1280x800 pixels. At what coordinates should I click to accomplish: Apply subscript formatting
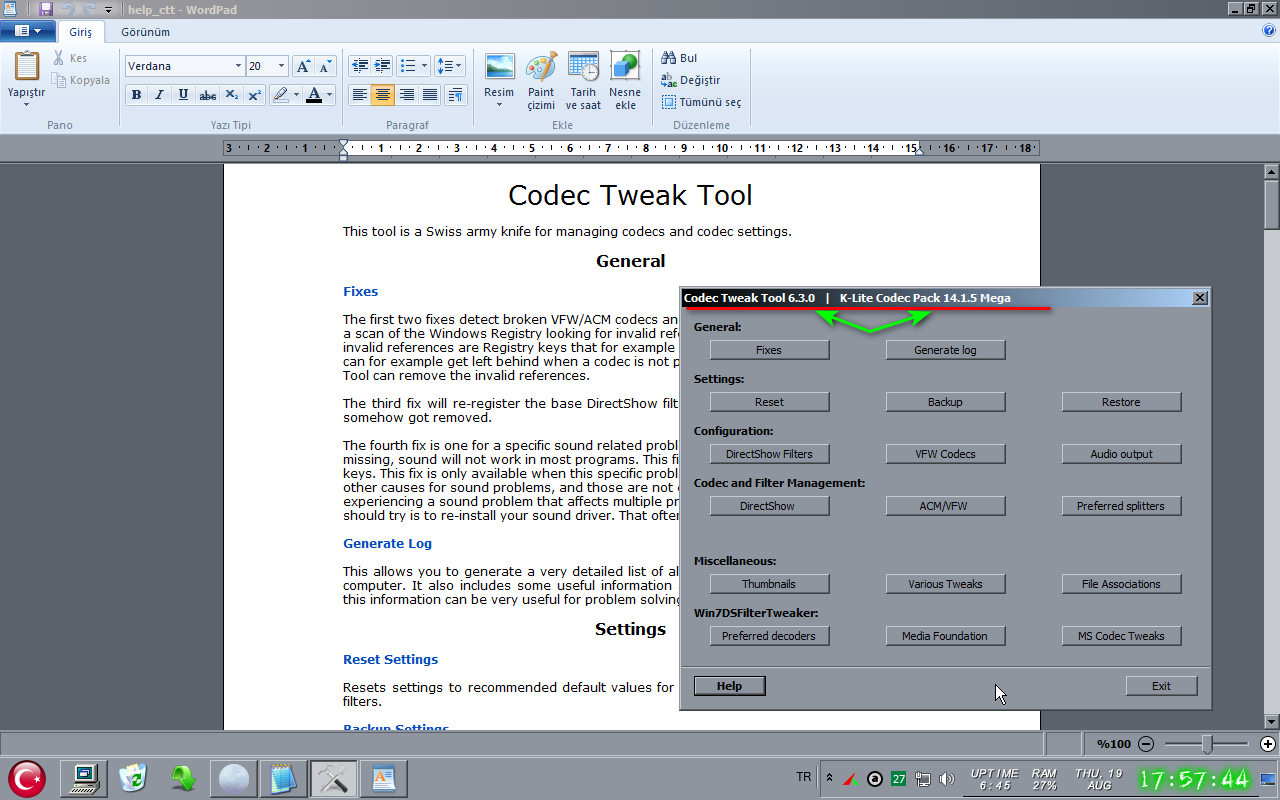point(231,95)
